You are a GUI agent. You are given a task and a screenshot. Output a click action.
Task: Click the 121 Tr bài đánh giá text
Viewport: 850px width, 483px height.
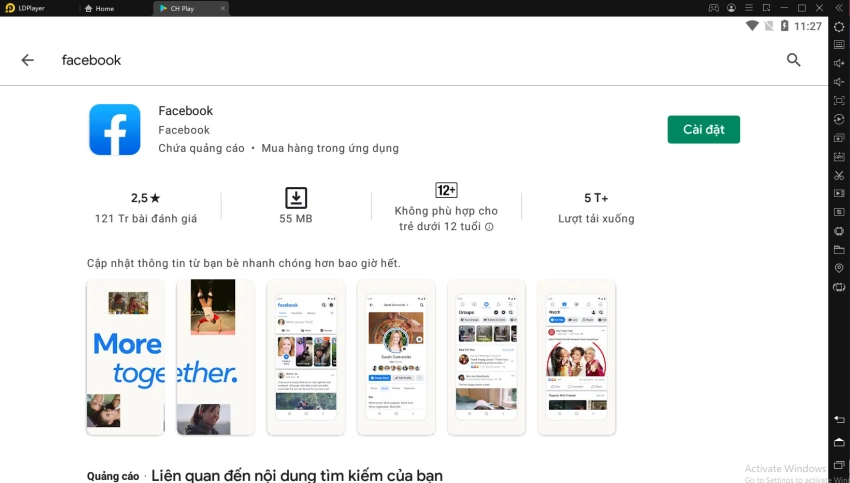pos(146,218)
